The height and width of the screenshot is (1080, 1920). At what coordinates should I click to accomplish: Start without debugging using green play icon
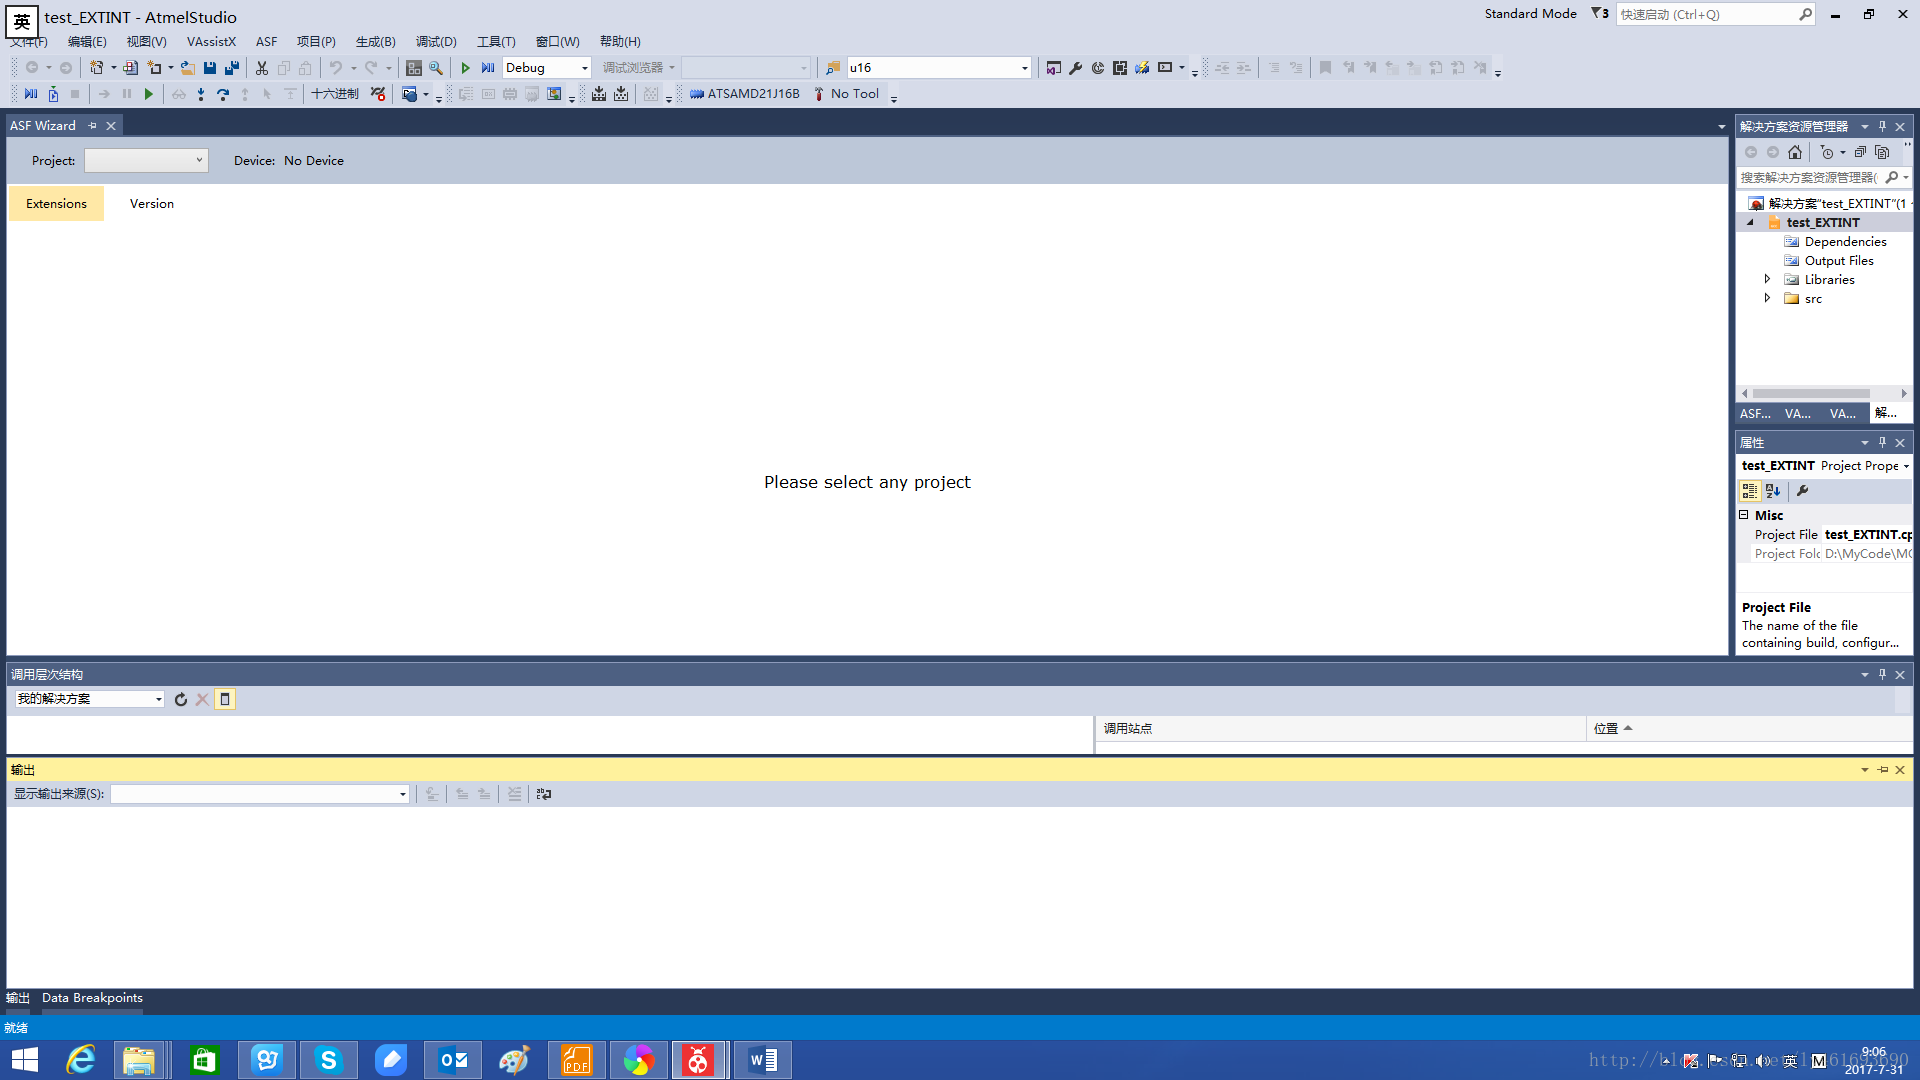(x=465, y=68)
